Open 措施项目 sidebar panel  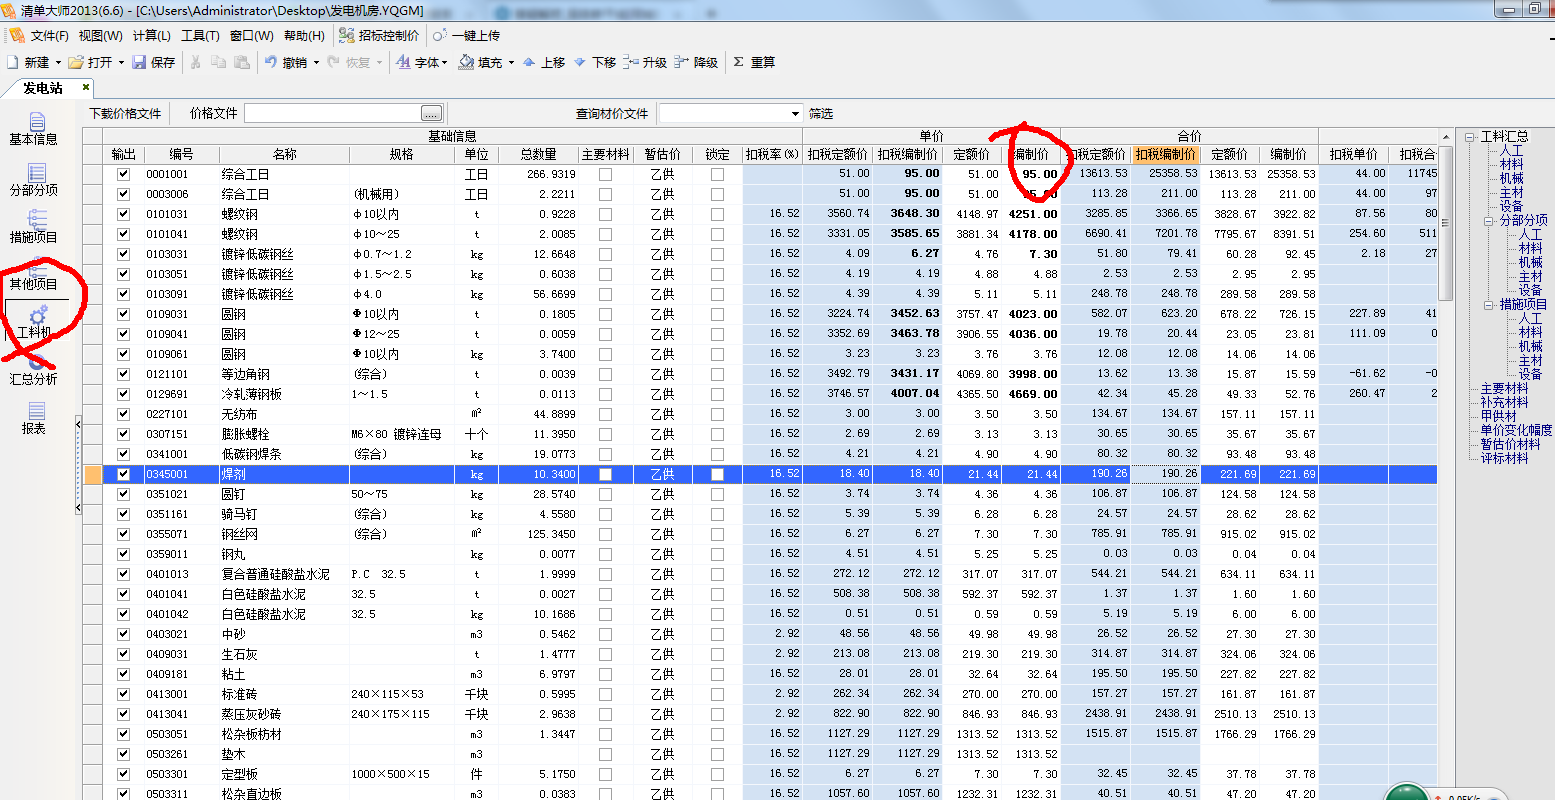[x=34, y=227]
